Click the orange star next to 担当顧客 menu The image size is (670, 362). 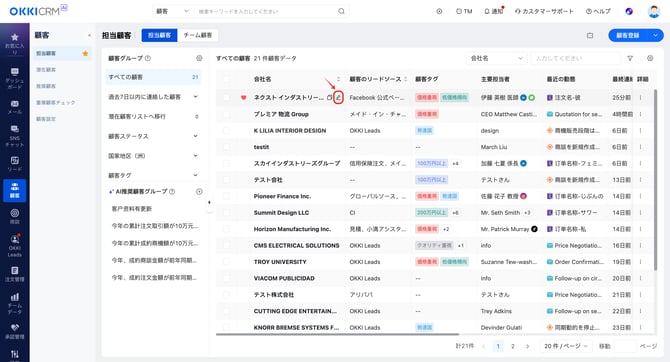[85, 53]
